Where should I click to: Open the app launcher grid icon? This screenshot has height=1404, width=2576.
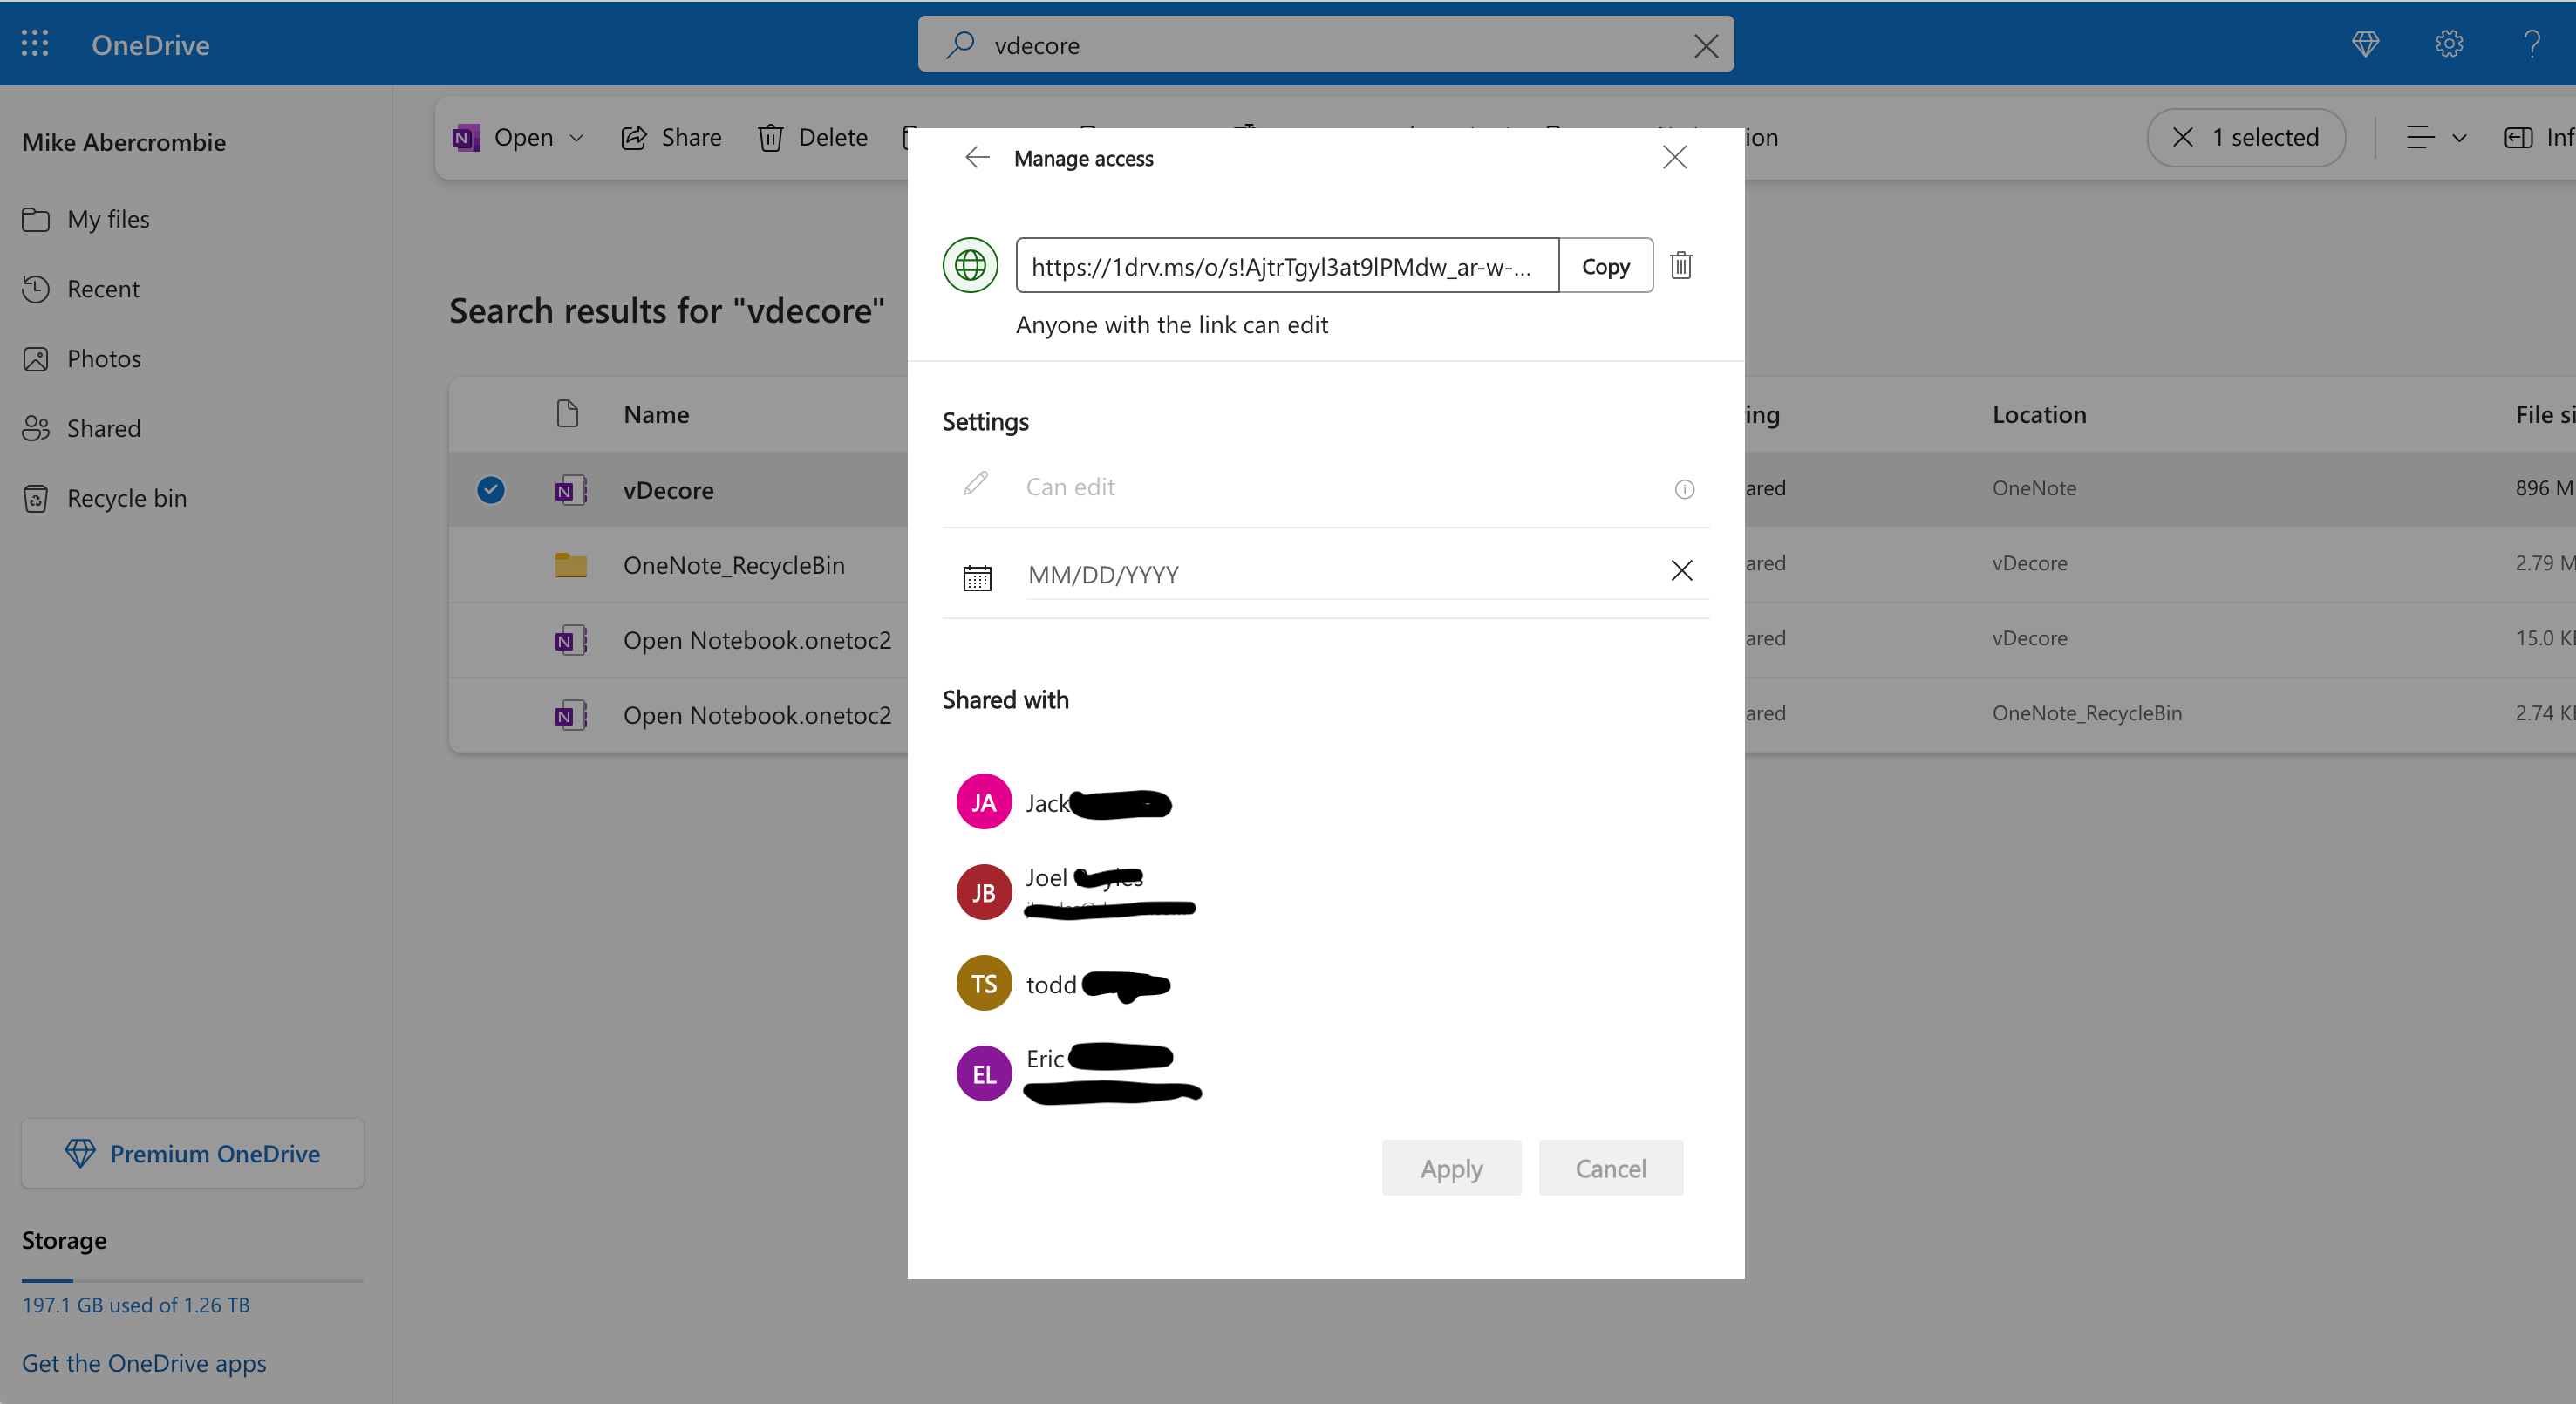pos(35,44)
